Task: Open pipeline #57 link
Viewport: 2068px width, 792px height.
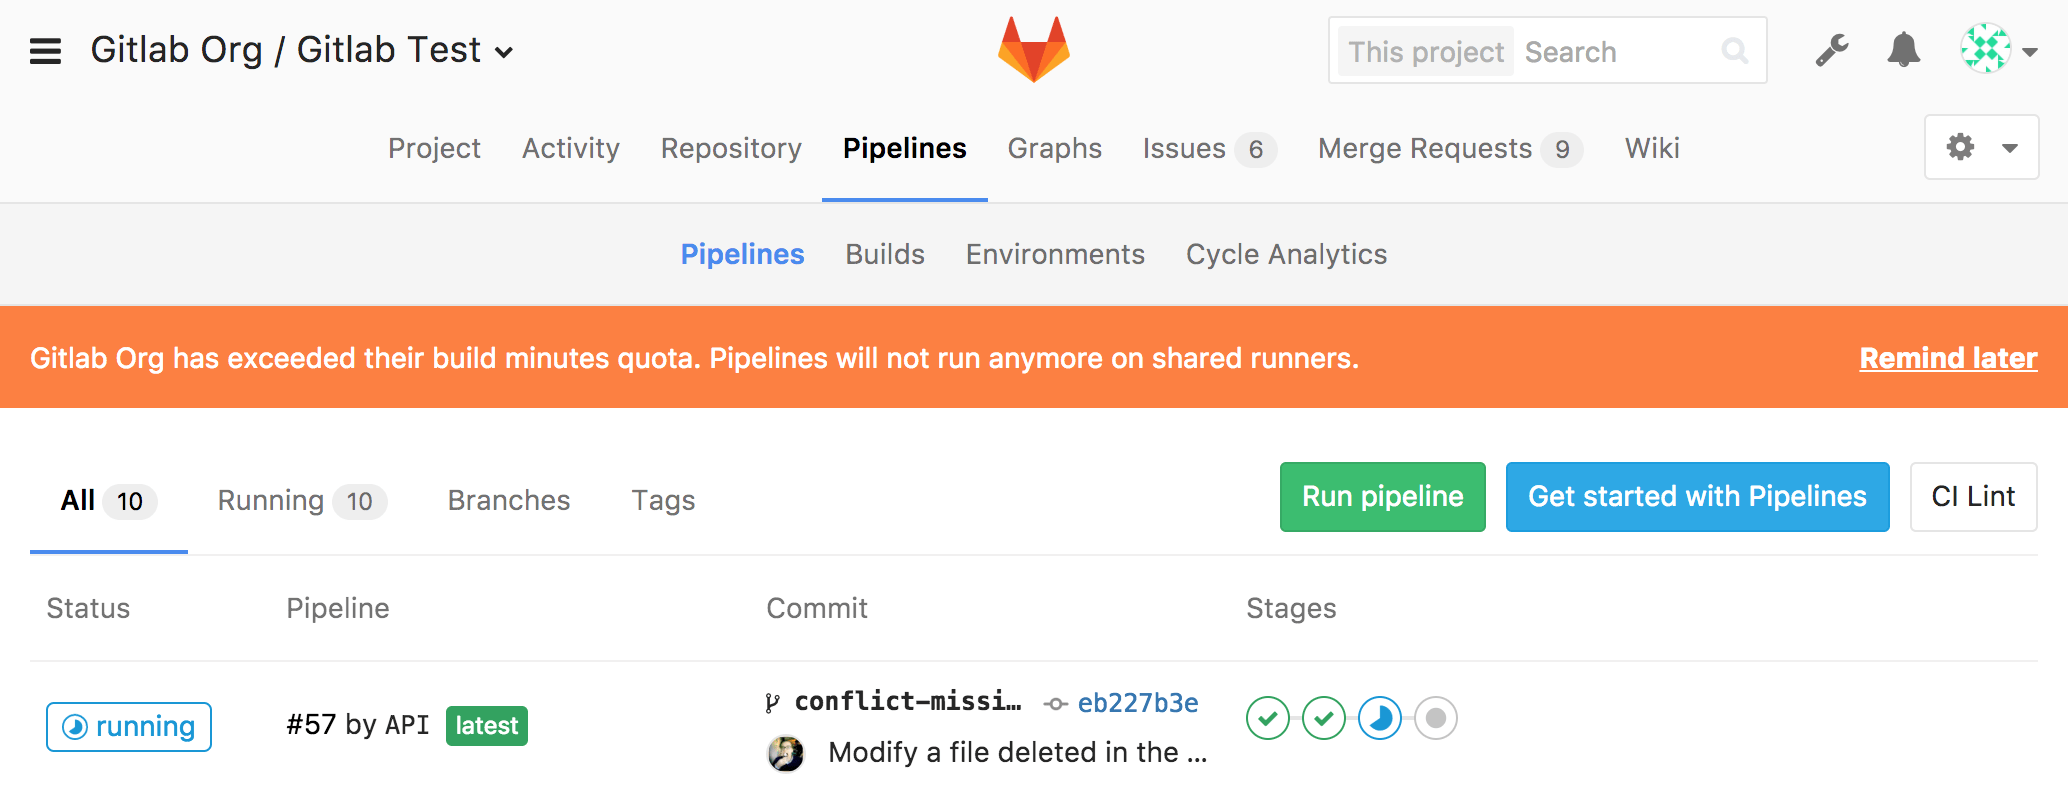Action: (311, 725)
